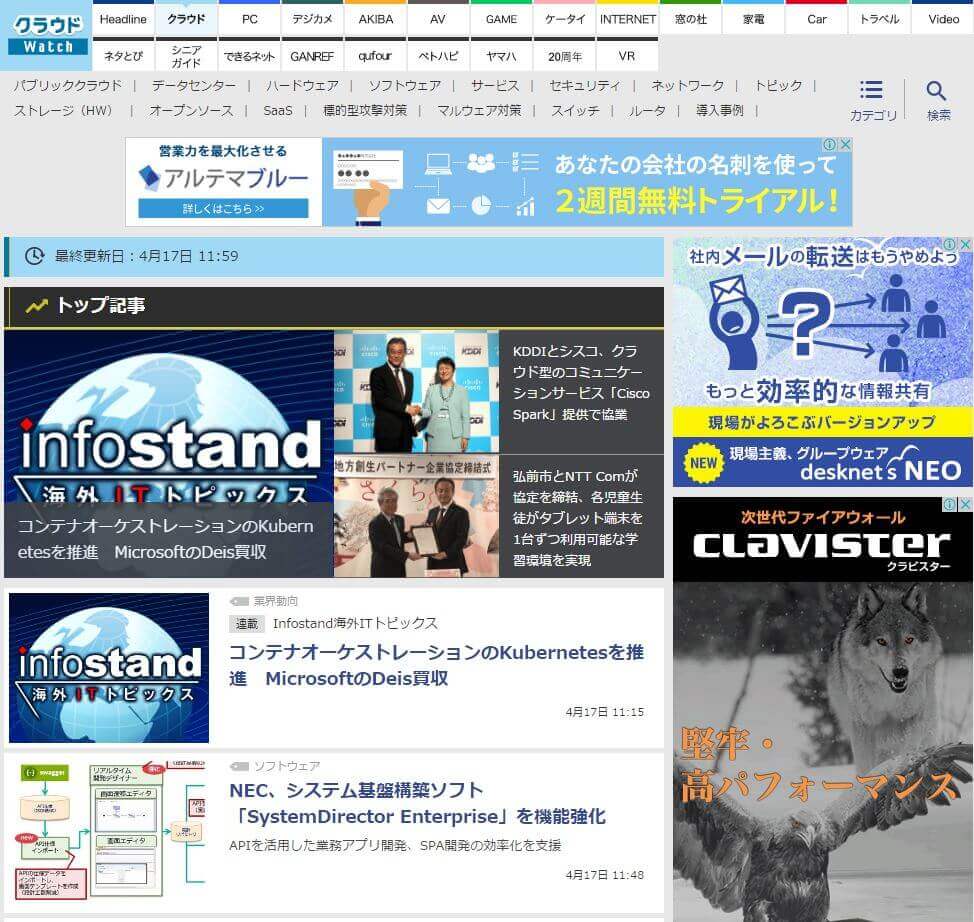Viewport: 974px width, 922px height.
Task: Select the クラウド tab
Action: click(x=186, y=19)
